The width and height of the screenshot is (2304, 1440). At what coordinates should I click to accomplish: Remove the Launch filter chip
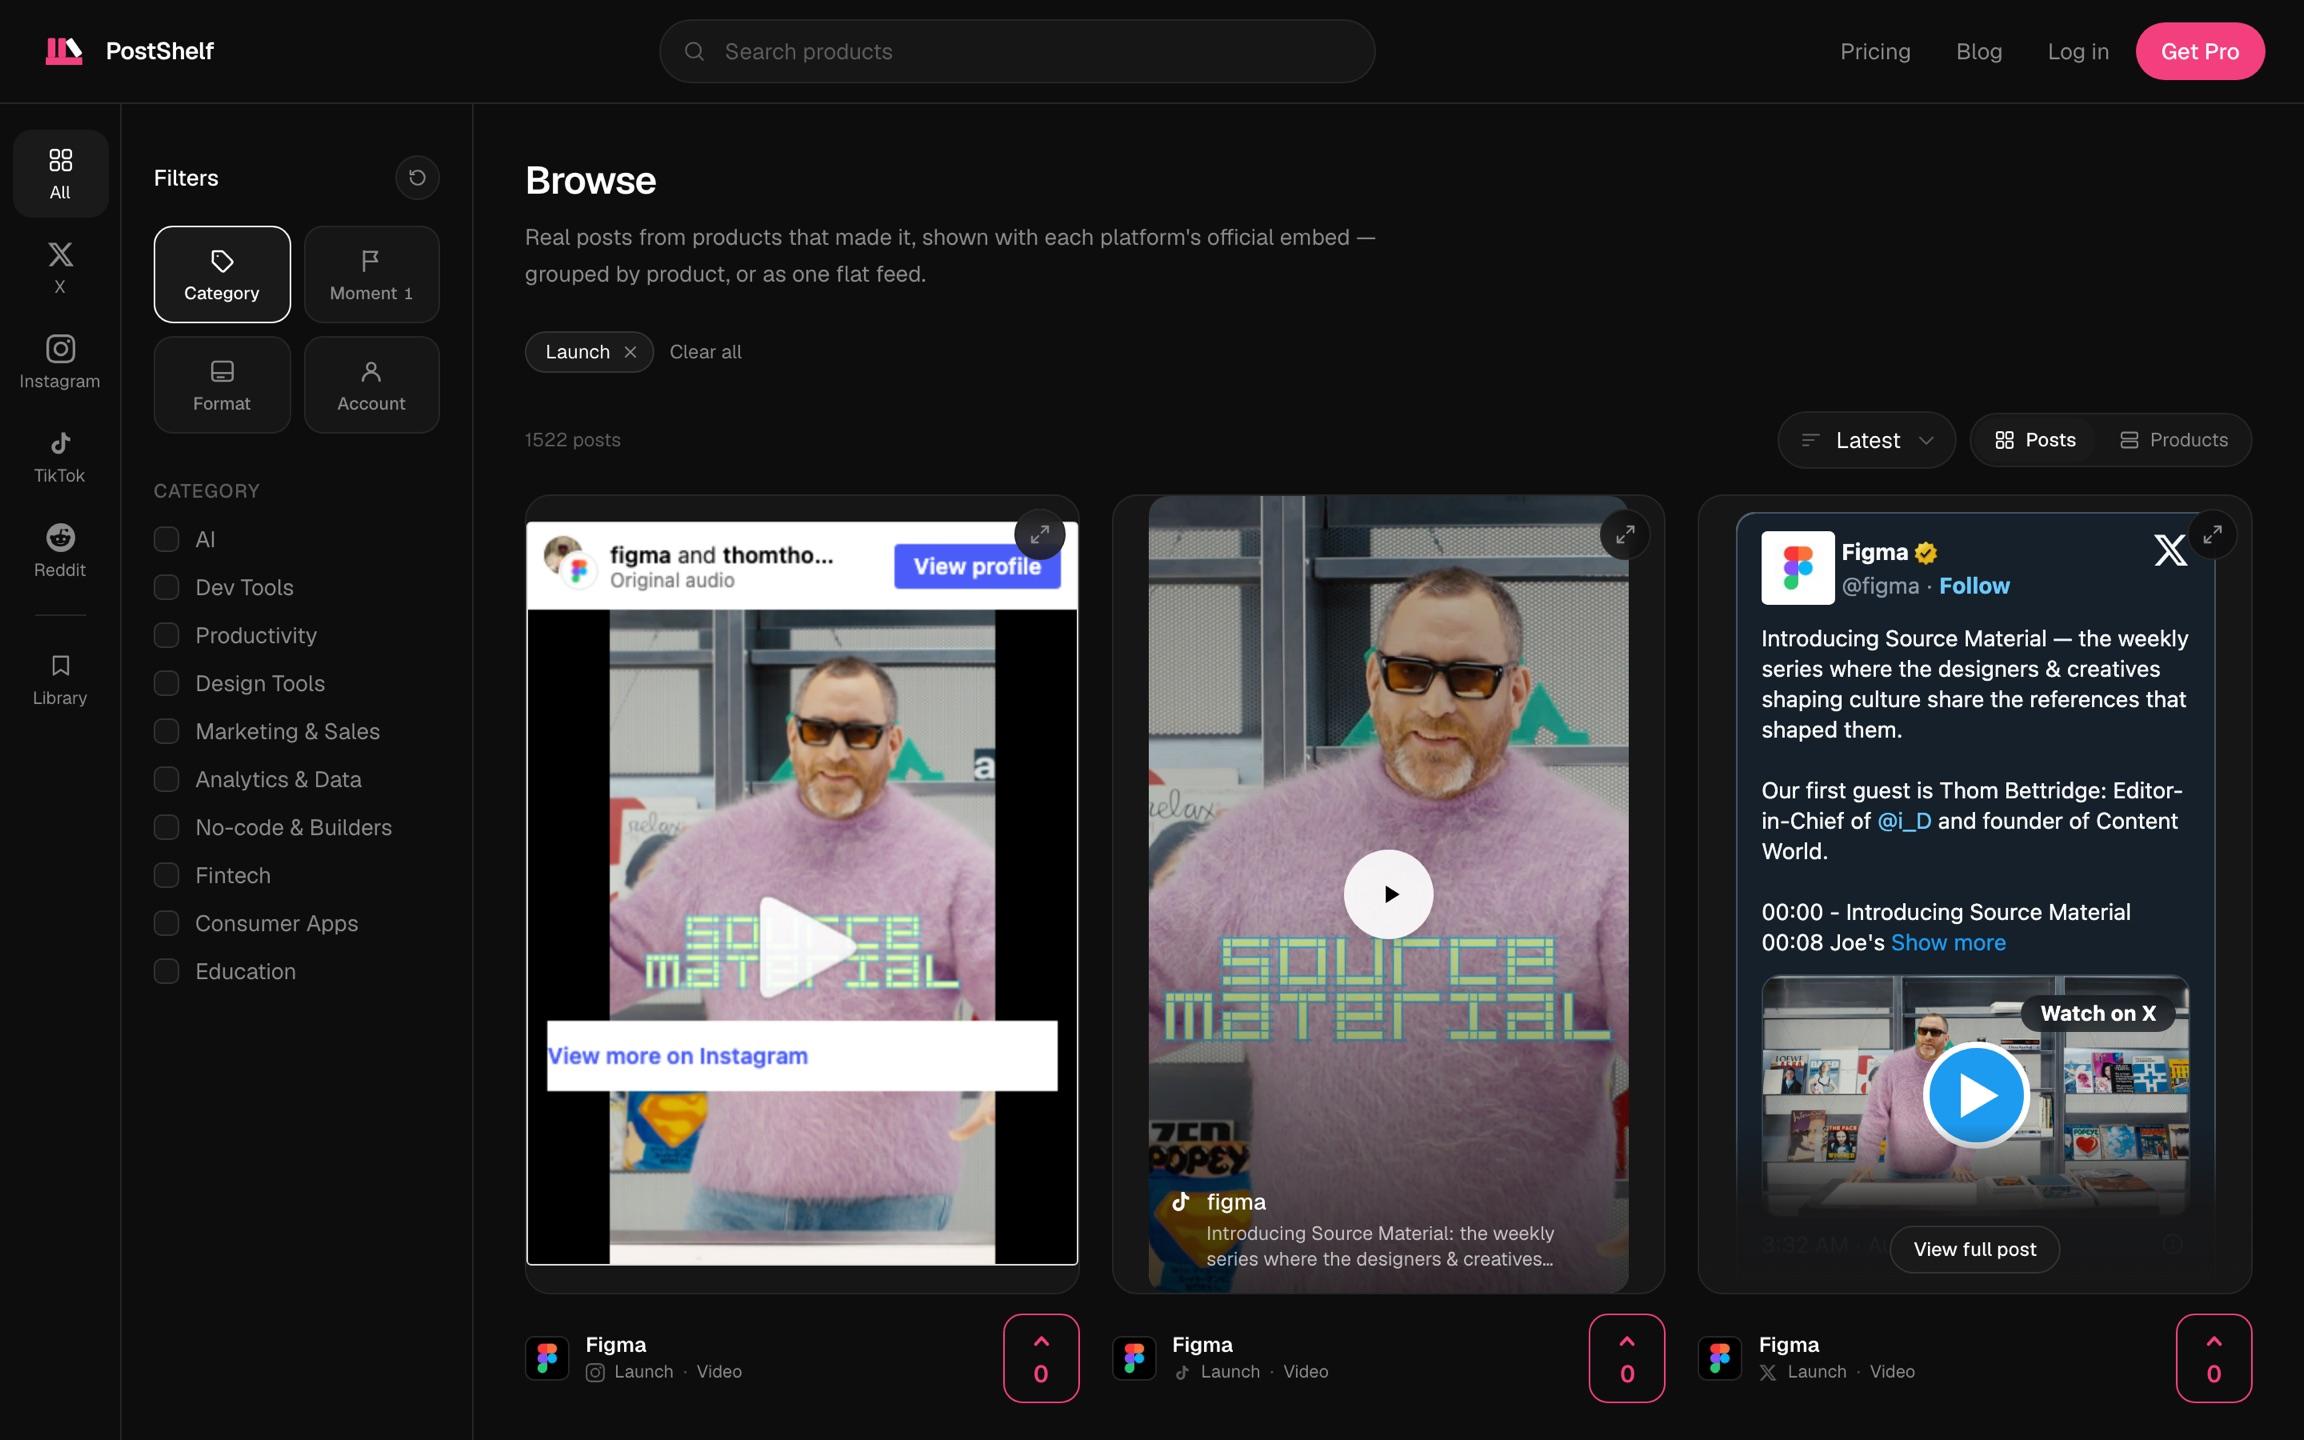point(630,352)
